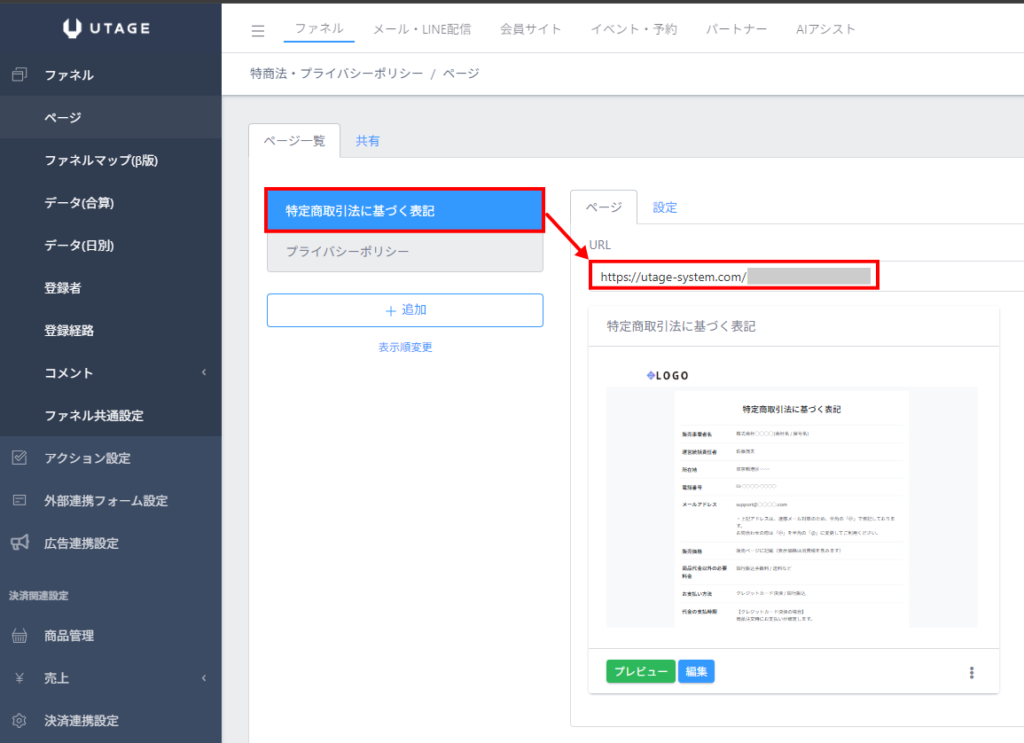Open メール・LINE配信 in top menu
This screenshot has height=743, width=1024.
(421, 29)
